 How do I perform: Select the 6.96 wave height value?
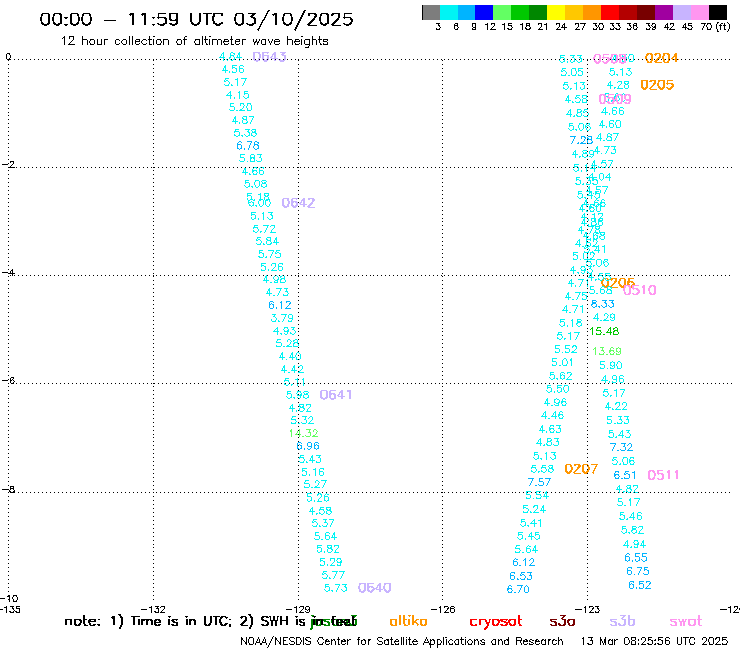[x=308, y=446]
